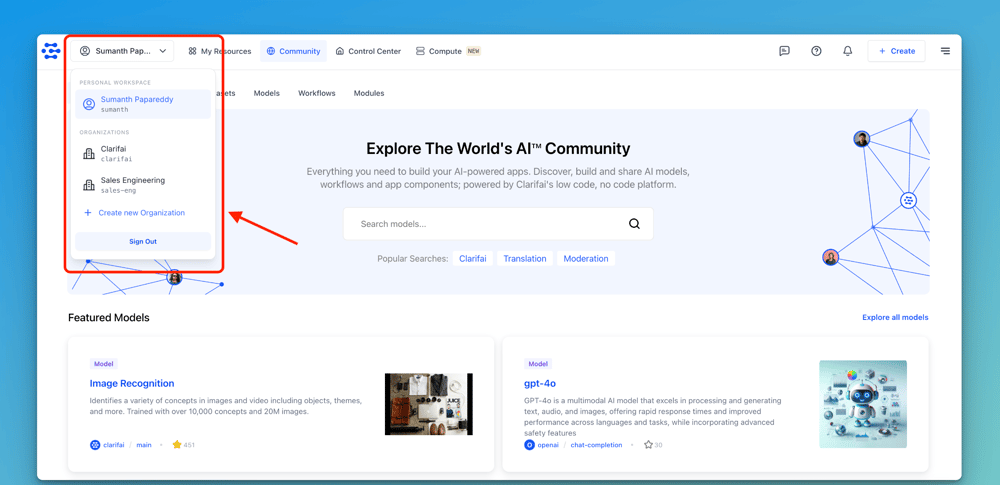This screenshot has width=1000, height=485.
Task: Open the chat feedback icon
Action: (784, 51)
